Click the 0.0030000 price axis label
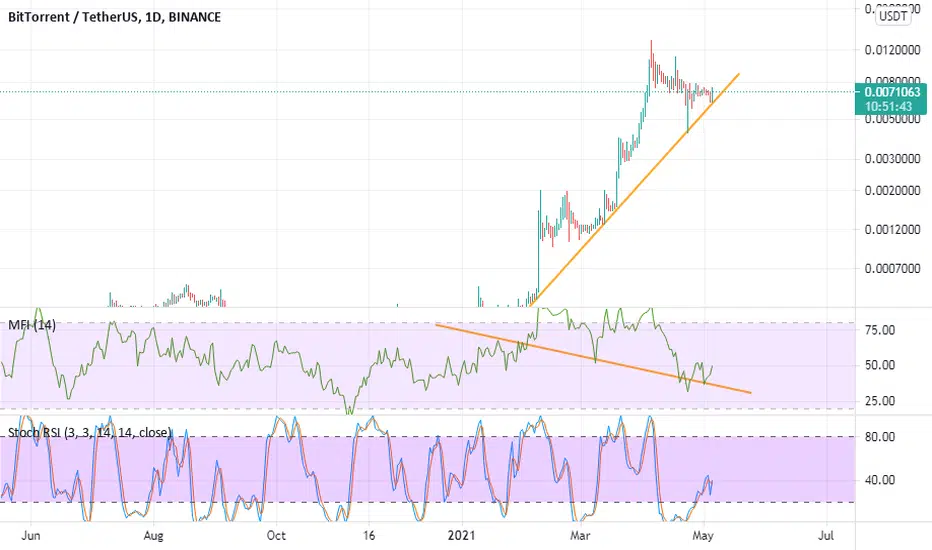This screenshot has width=932, height=550. [x=892, y=159]
